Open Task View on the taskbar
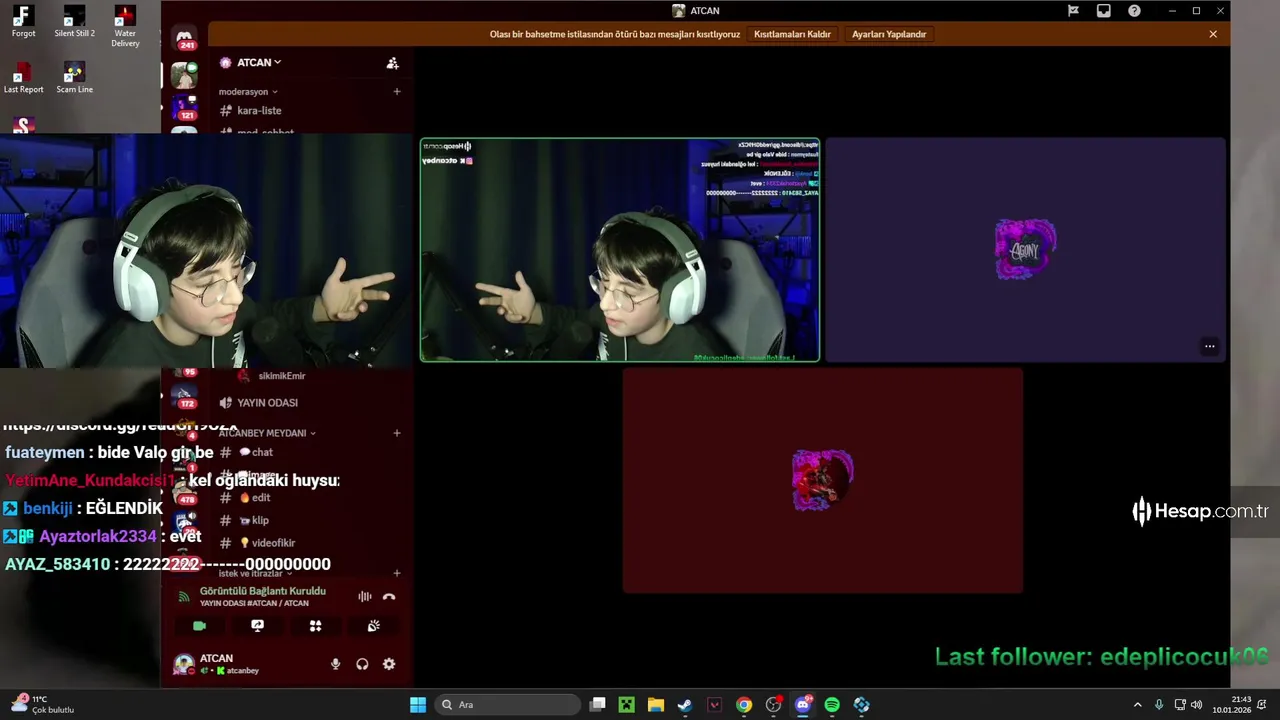The height and width of the screenshot is (720, 1280). (598, 705)
